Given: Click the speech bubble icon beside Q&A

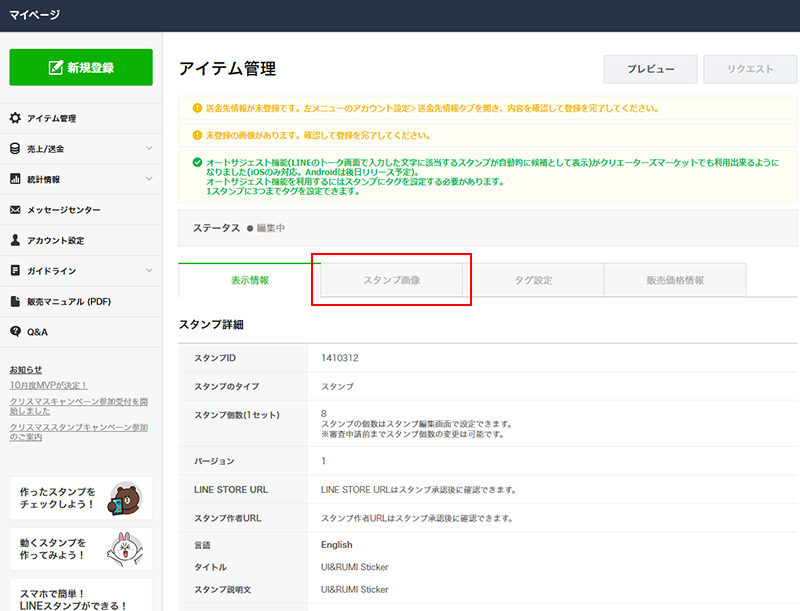Looking at the screenshot, I should pyautogui.click(x=15, y=332).
